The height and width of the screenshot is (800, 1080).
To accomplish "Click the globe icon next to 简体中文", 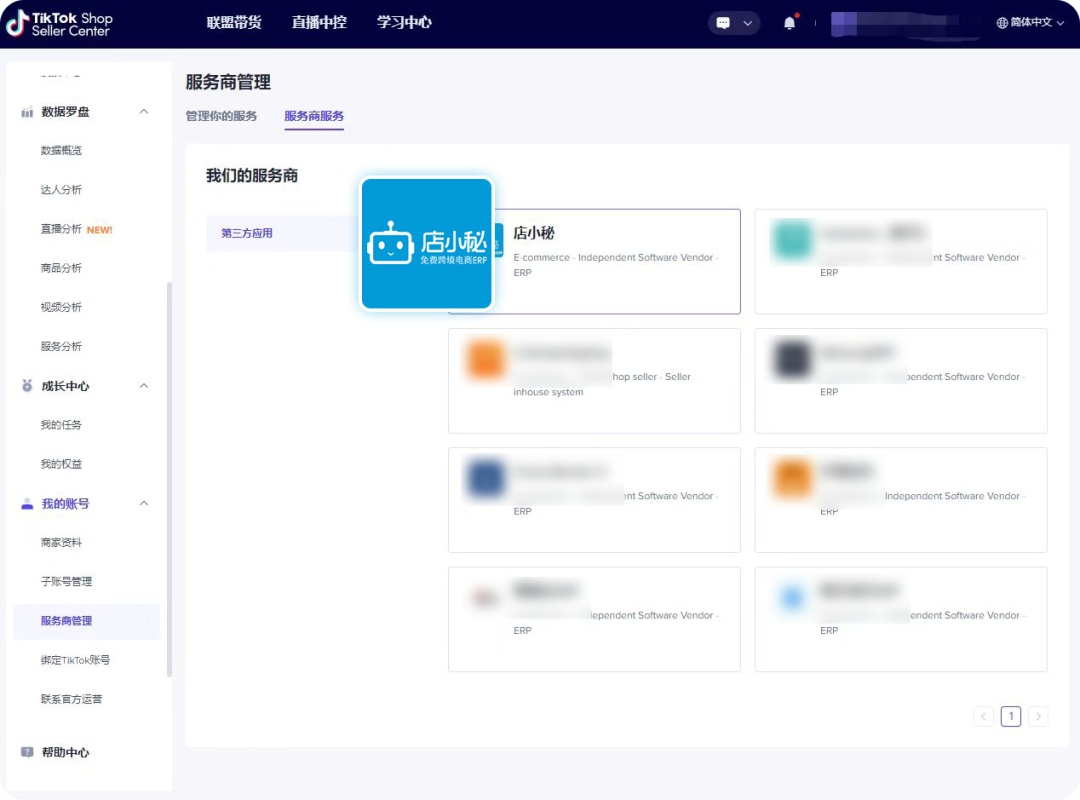I will pos(1001,22).
